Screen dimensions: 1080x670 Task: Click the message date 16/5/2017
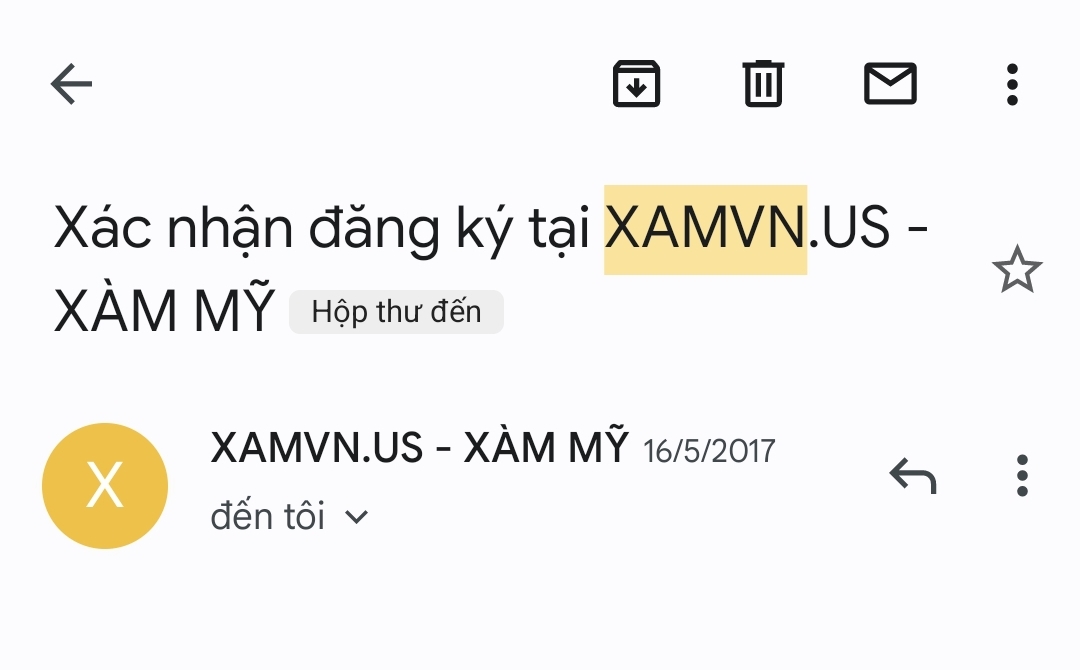[x=709, y=451]
